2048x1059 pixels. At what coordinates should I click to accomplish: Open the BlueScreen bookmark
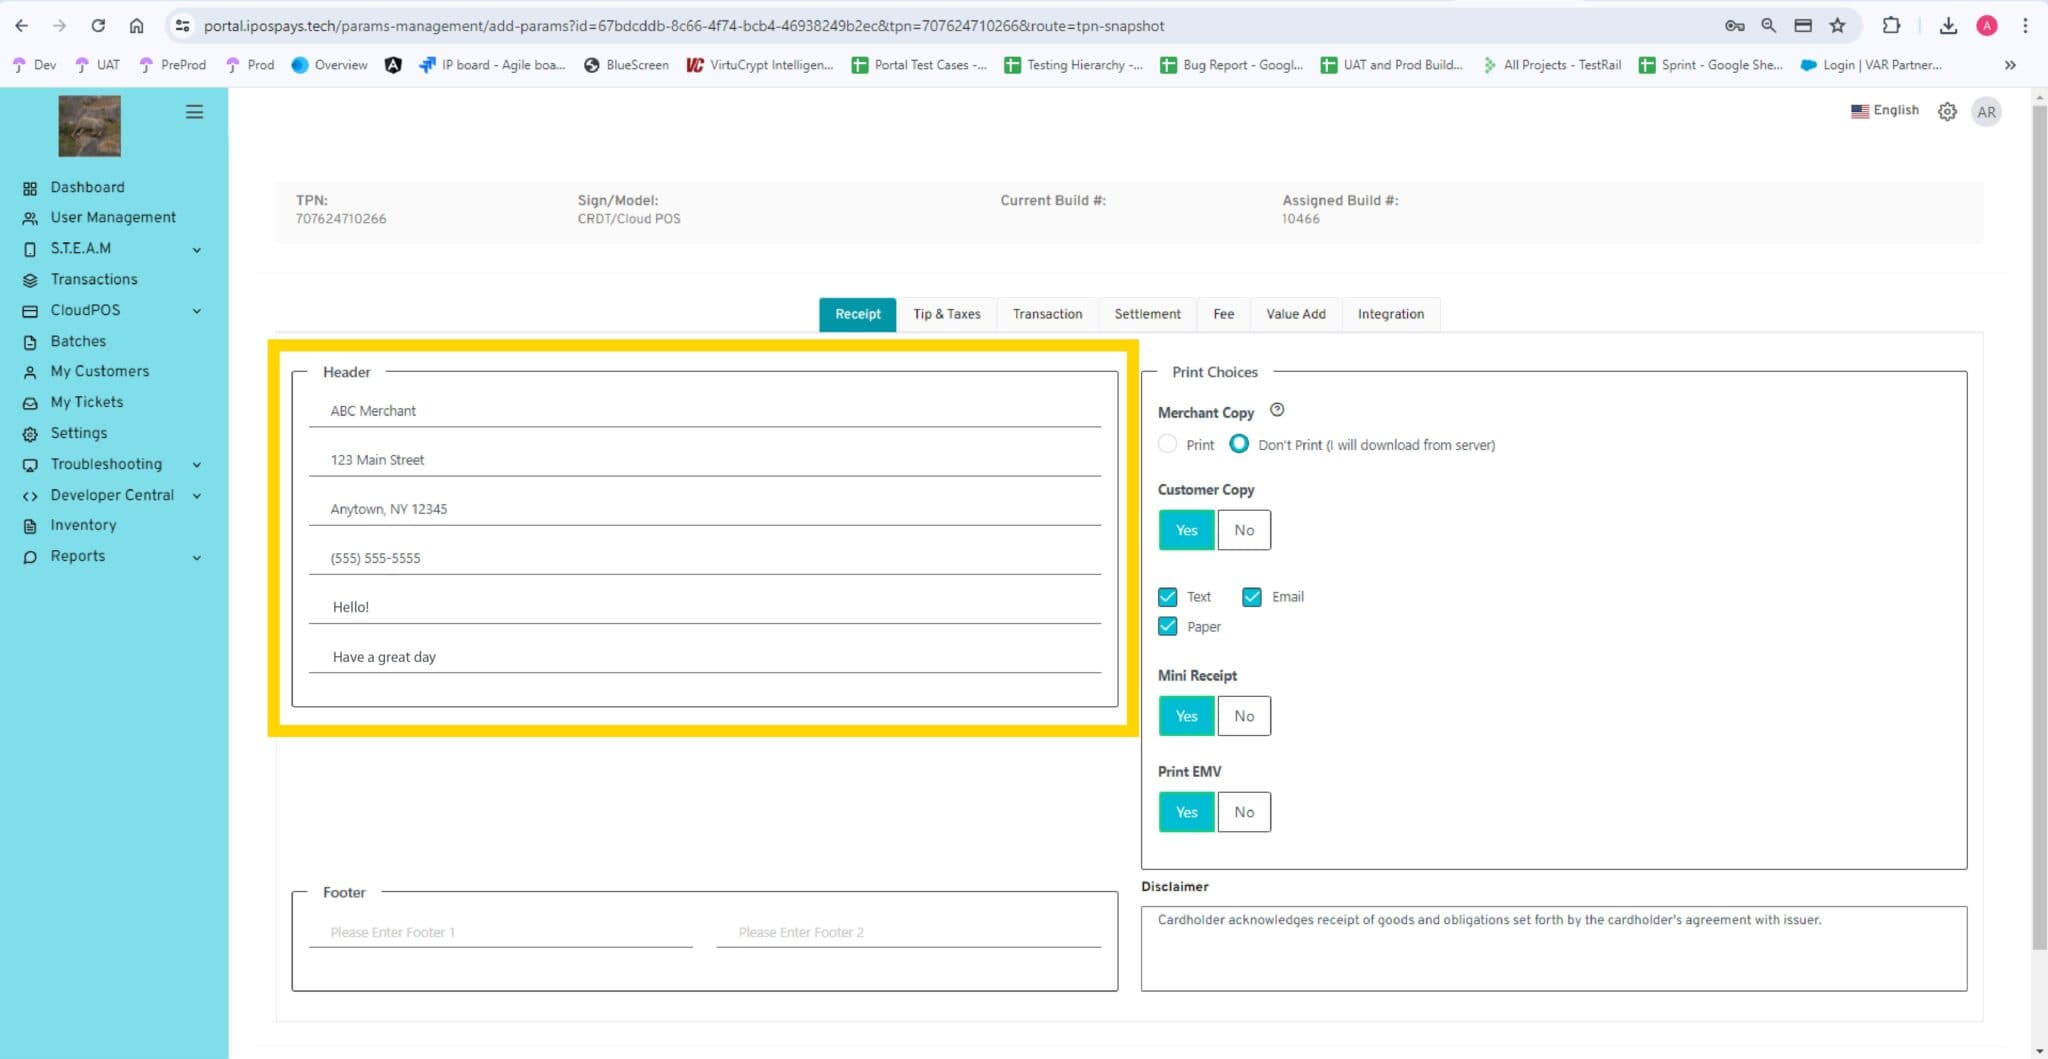point(626,65)
